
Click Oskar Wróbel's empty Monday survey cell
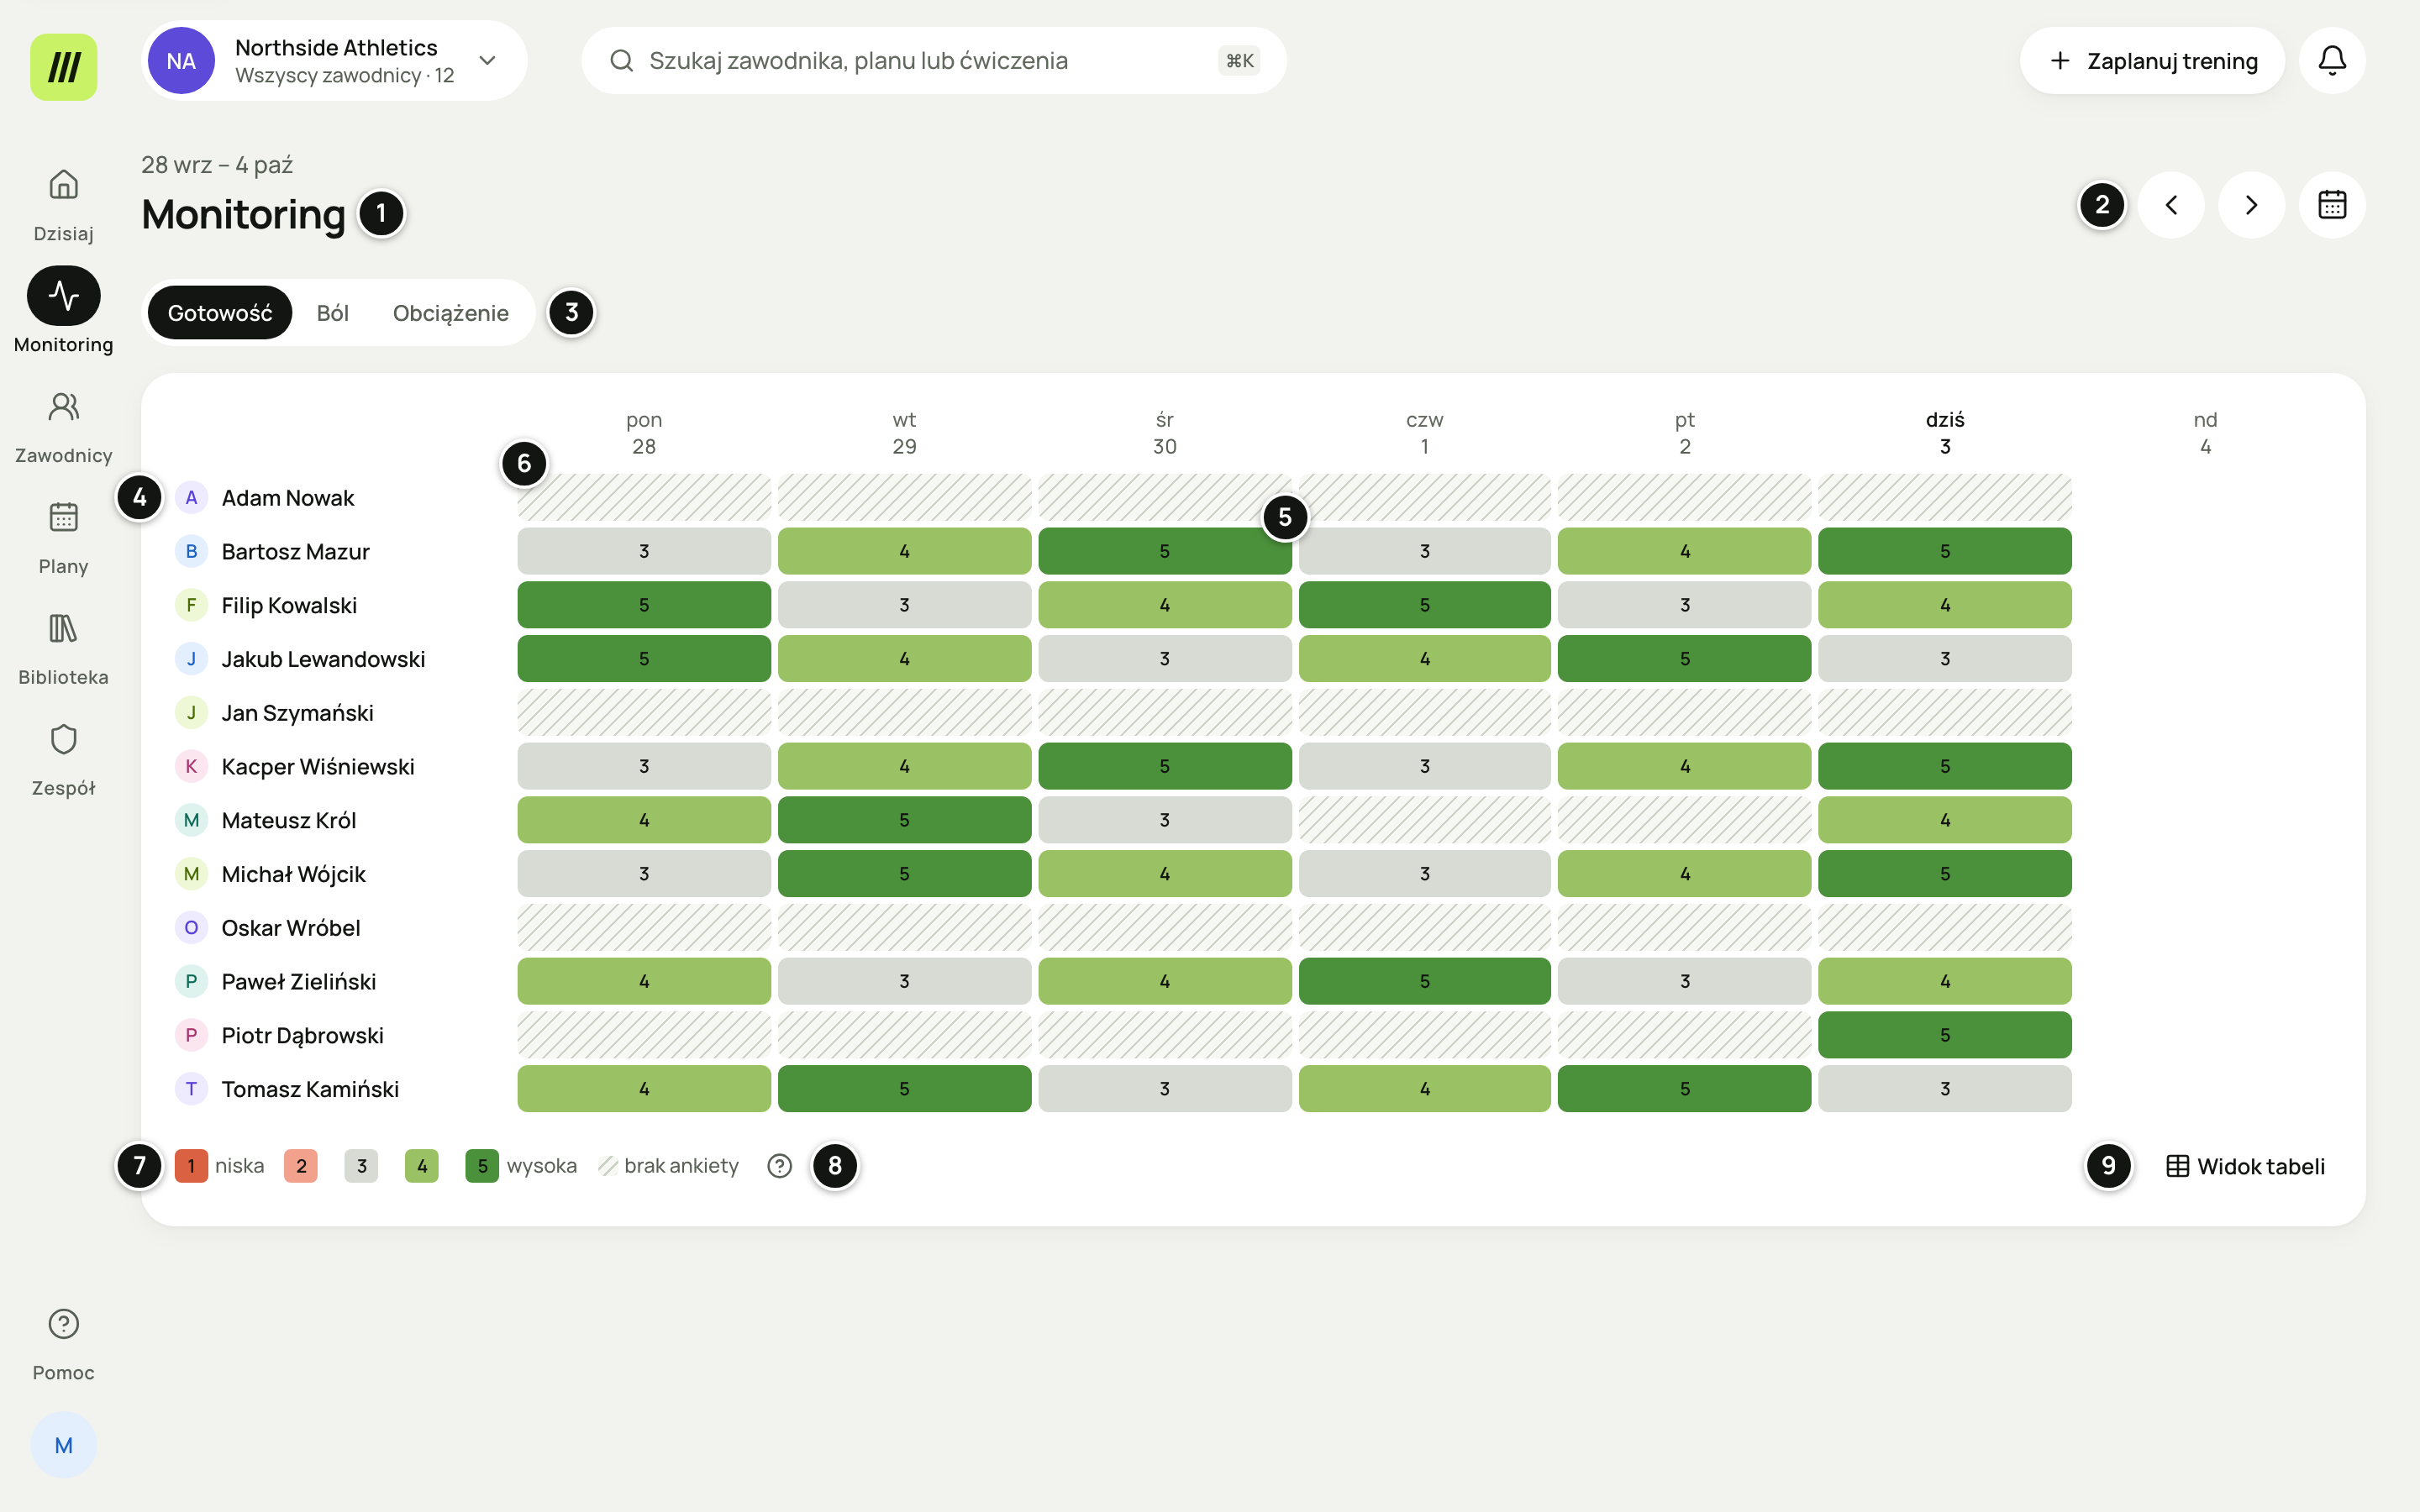coord(644,928)
